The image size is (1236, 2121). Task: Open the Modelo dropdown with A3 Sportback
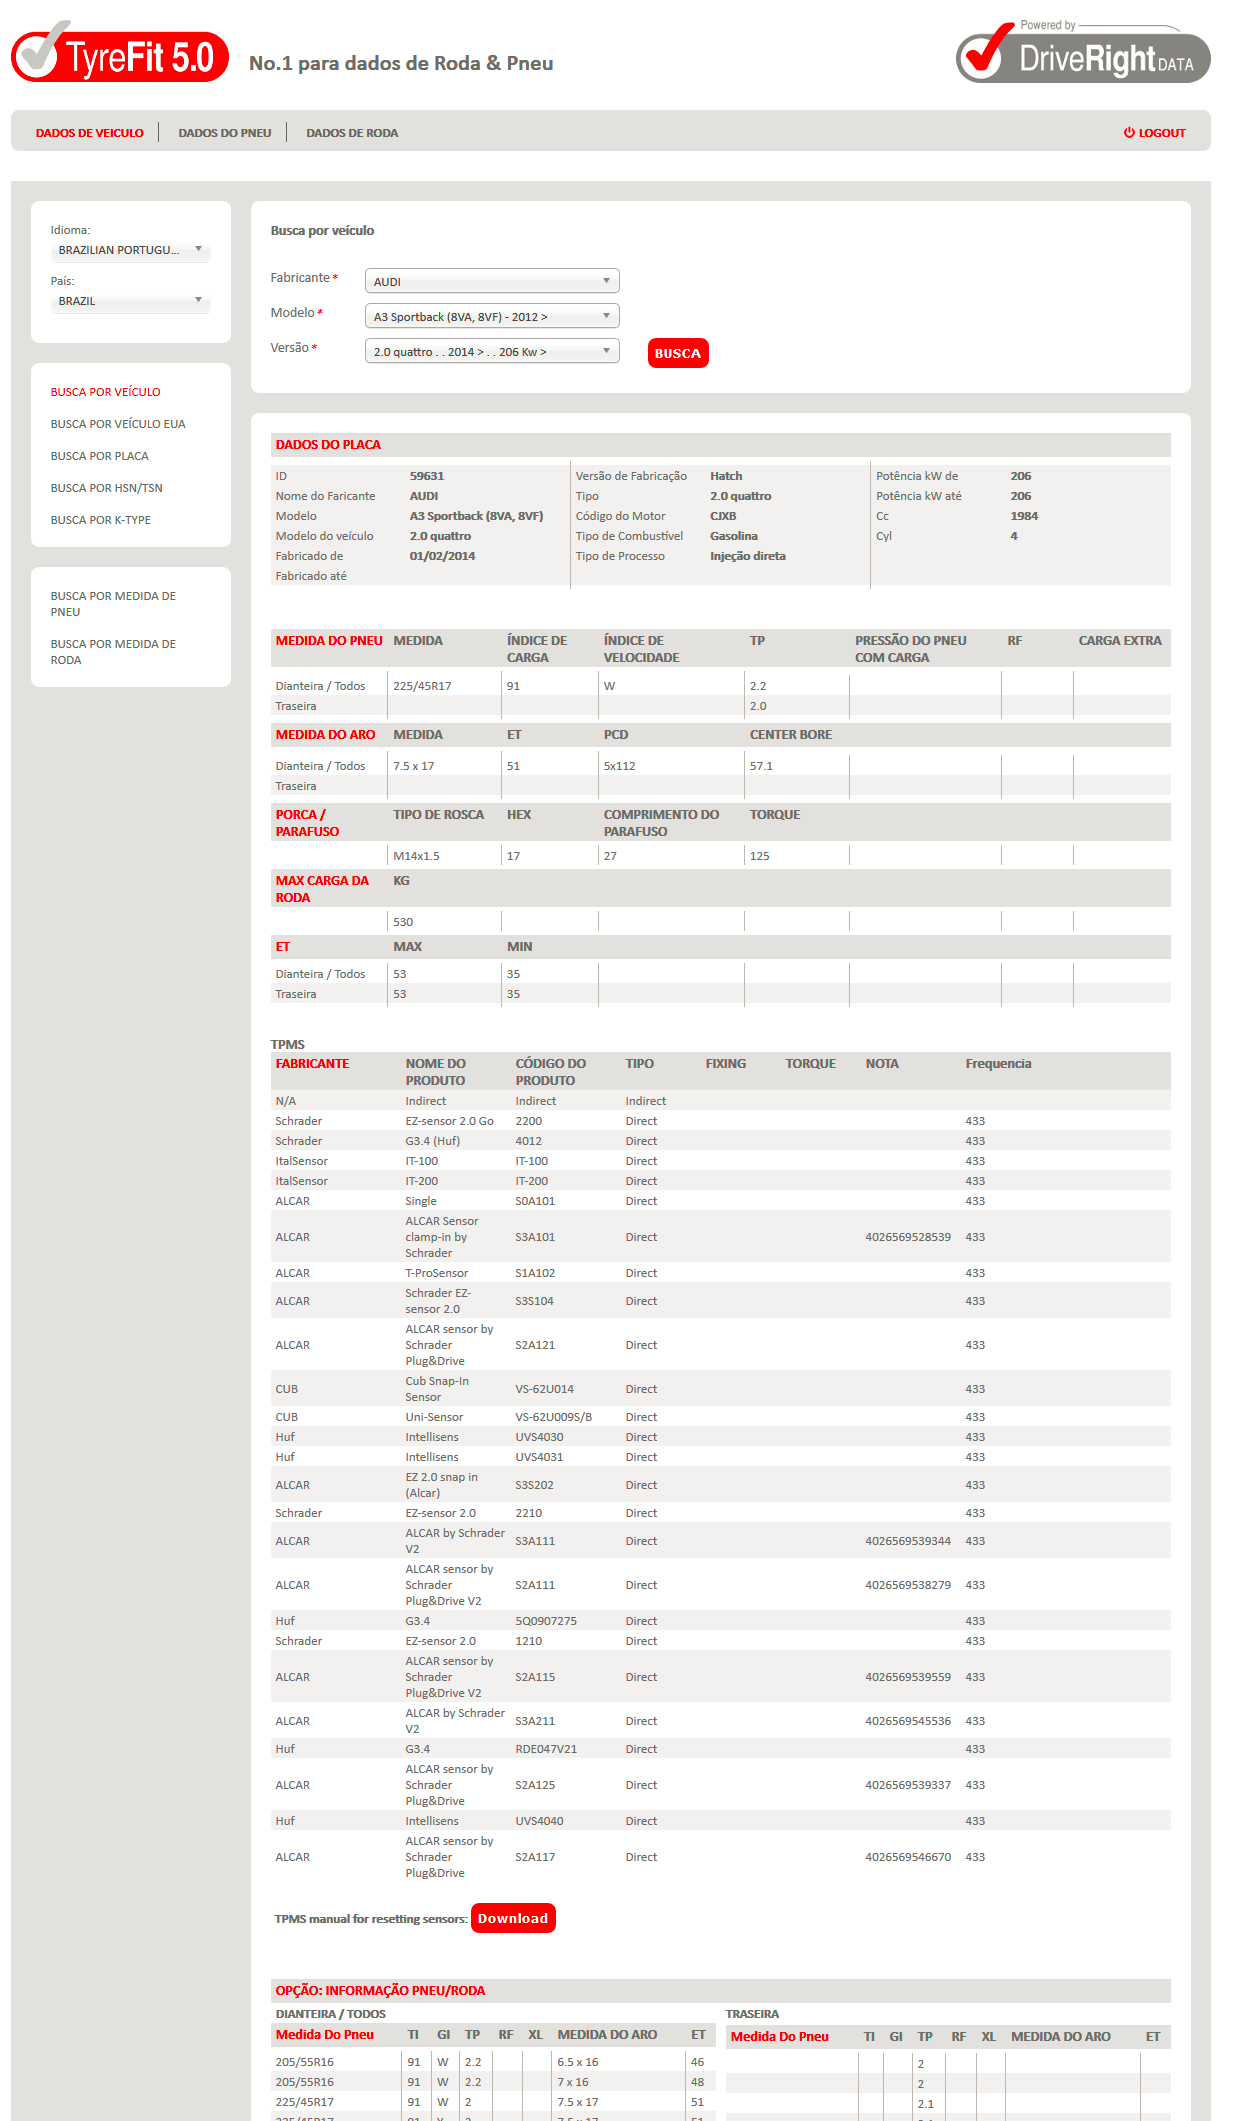492,316
